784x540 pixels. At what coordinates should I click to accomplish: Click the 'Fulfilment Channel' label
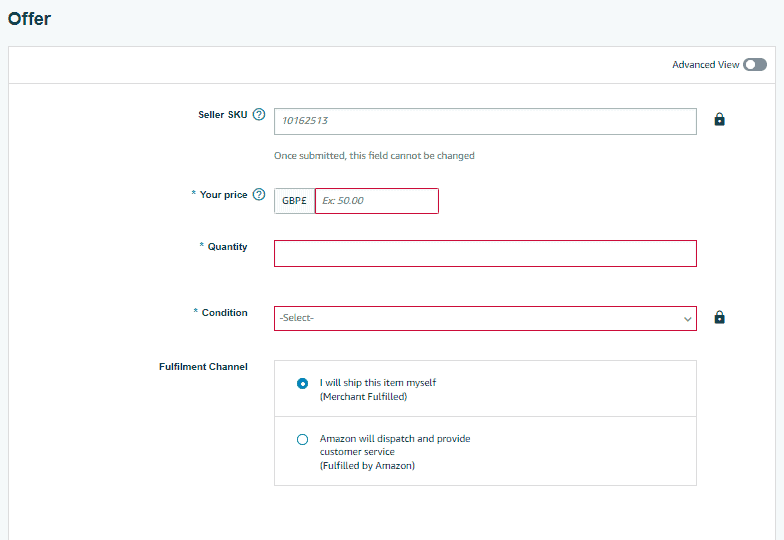coord(203,366)
